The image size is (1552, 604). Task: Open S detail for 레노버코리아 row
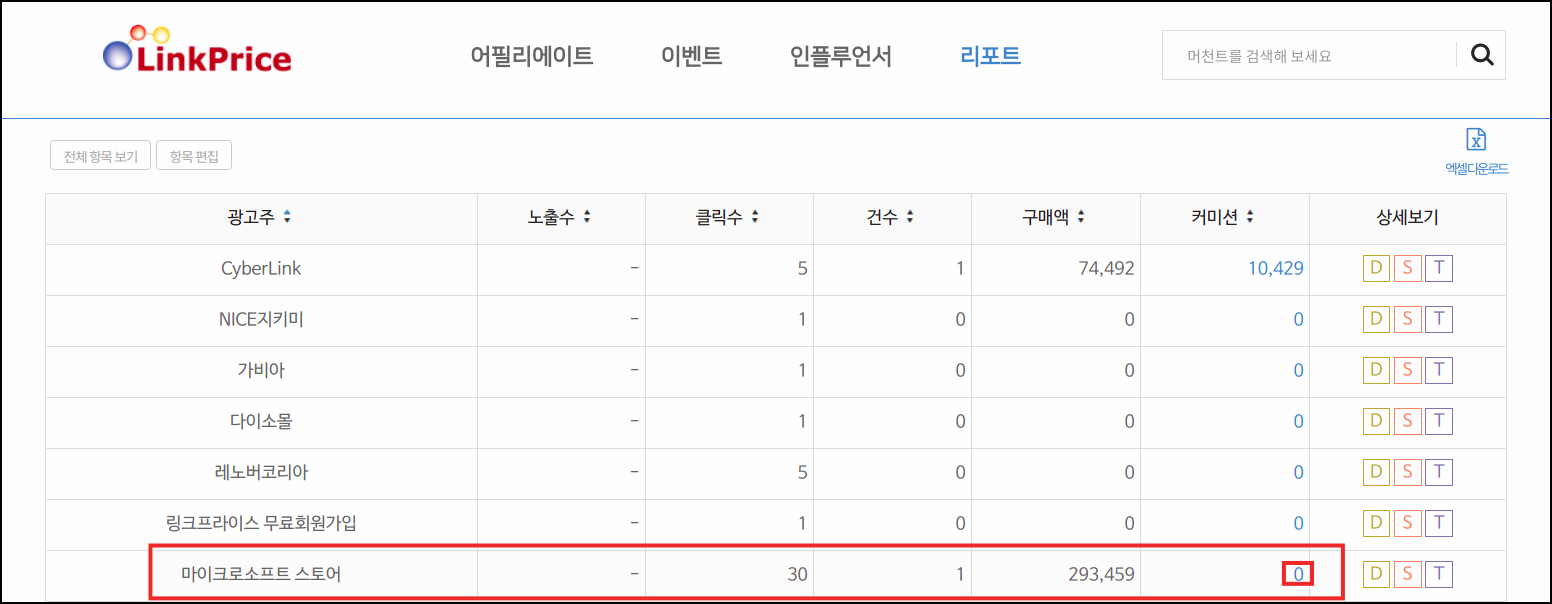(1407, 472)
